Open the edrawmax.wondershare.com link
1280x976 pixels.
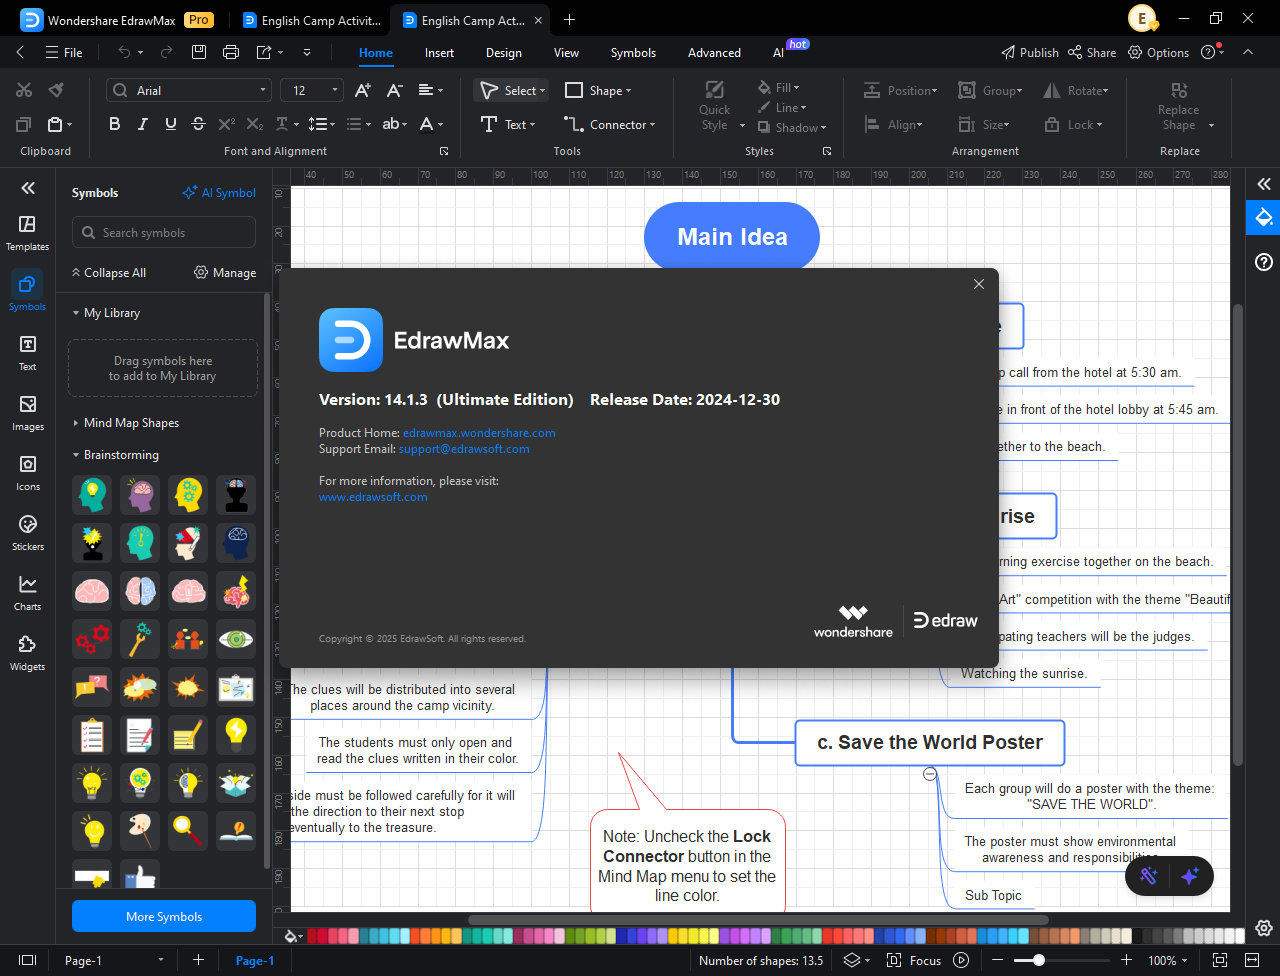point(479,433)
